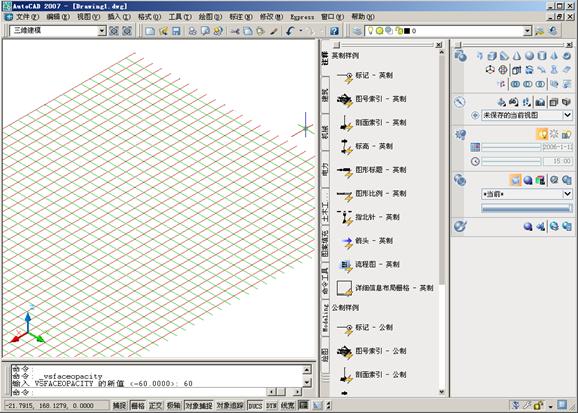Toggle 线宽 lineweight display

288,406
